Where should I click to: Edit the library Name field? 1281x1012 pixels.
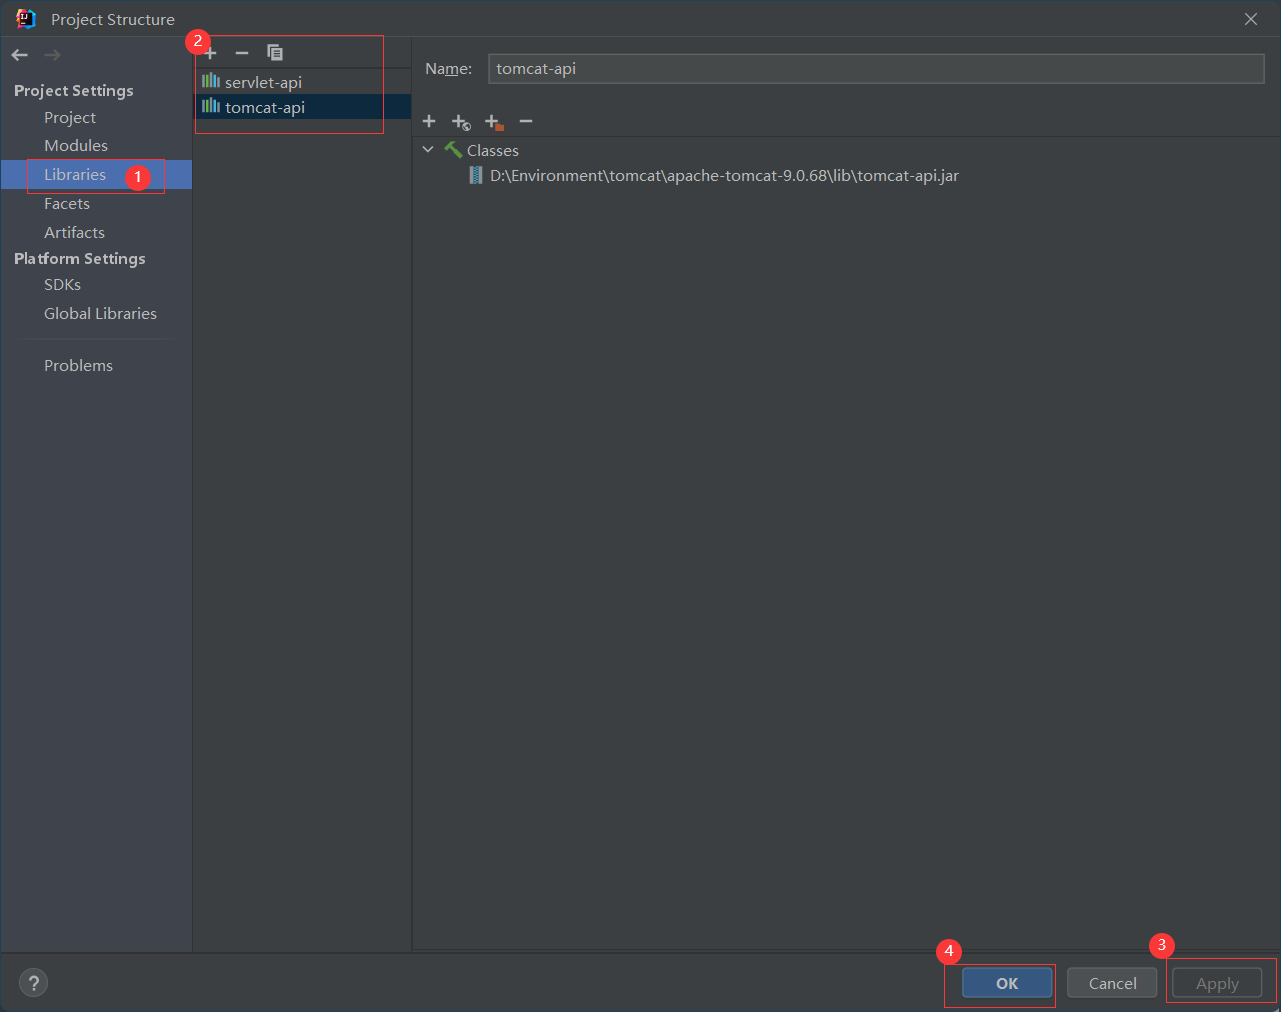[x=876, y=68]
